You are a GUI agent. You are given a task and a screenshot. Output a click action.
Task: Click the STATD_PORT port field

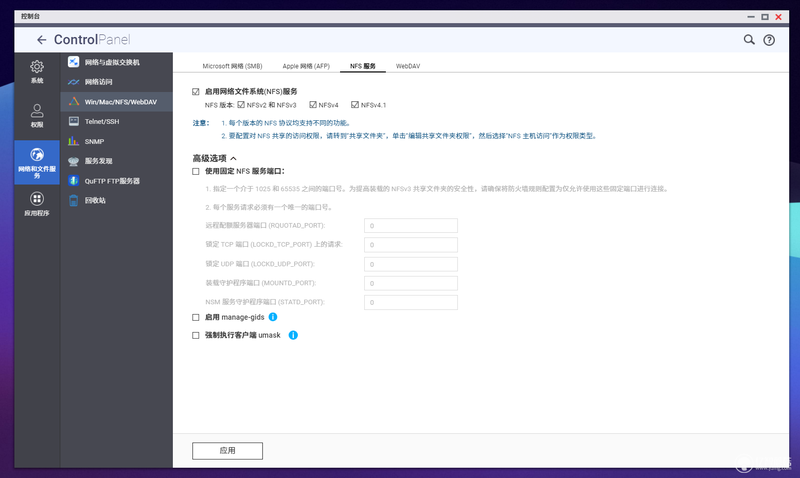411,303
